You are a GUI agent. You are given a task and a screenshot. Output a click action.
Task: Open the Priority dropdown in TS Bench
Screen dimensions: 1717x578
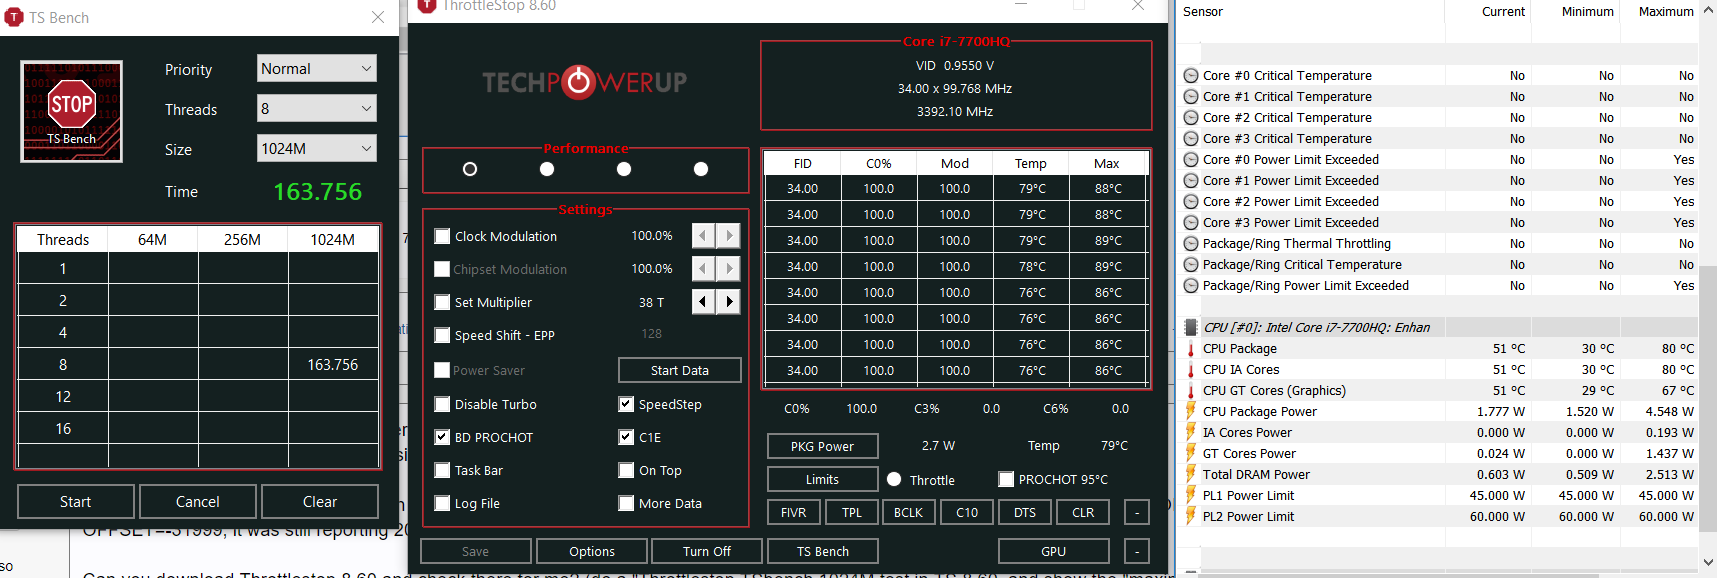coord(317,69)
